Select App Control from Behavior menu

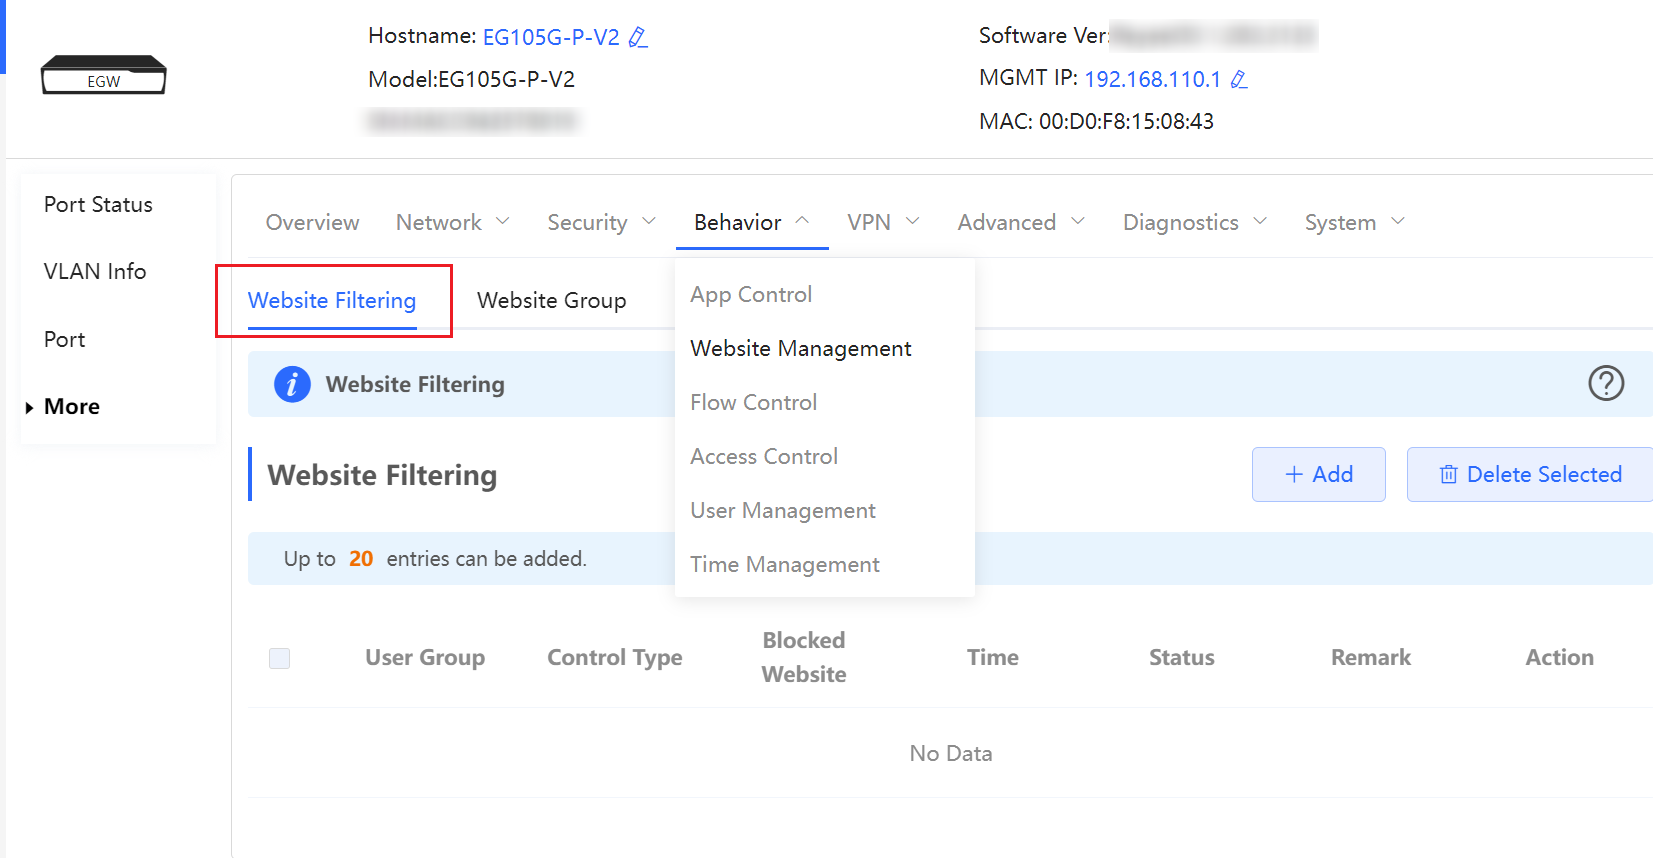pos(751,295)
